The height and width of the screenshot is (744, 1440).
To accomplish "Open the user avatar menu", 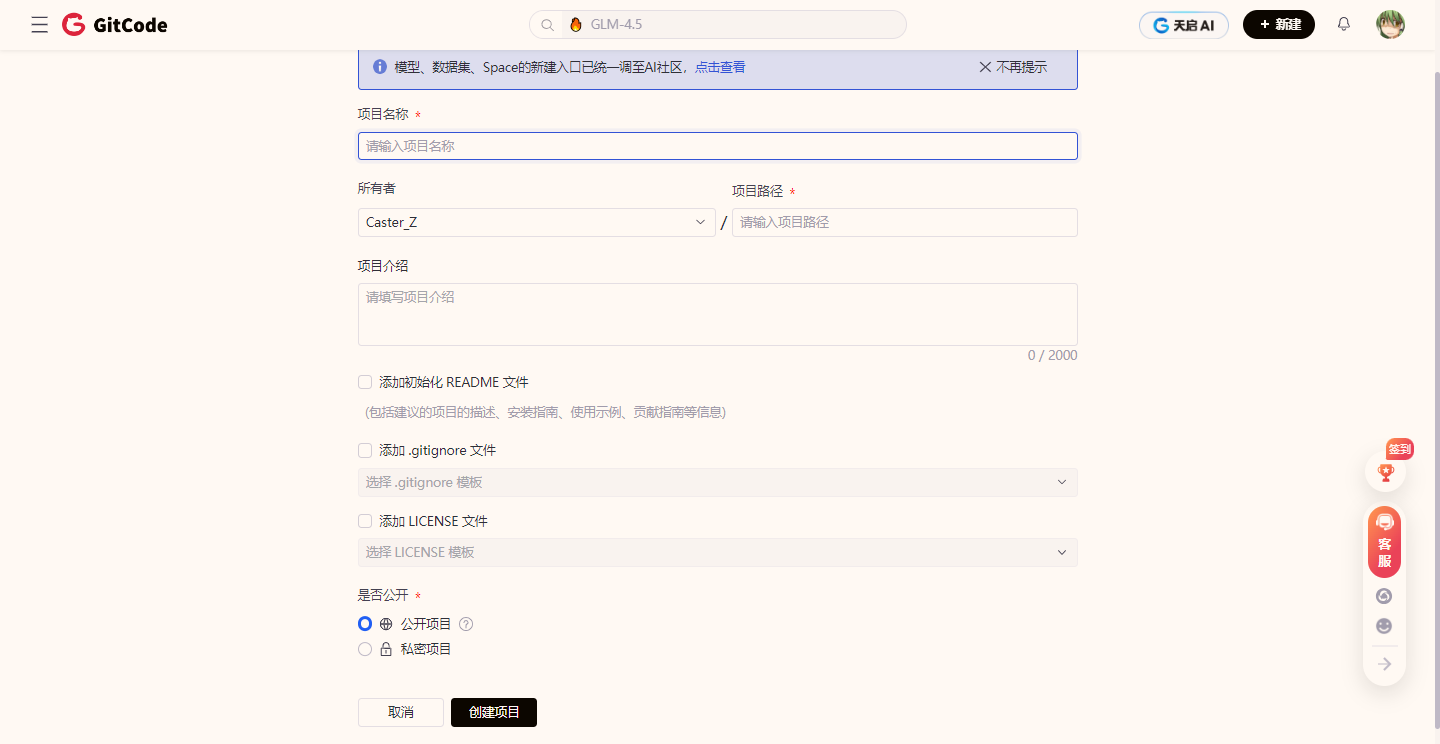I will coord(1390,25).
